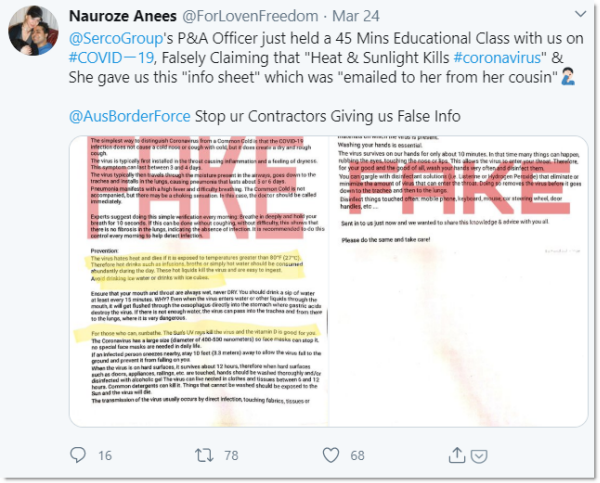Click the reply speech bubble icon

pos(78,455)
